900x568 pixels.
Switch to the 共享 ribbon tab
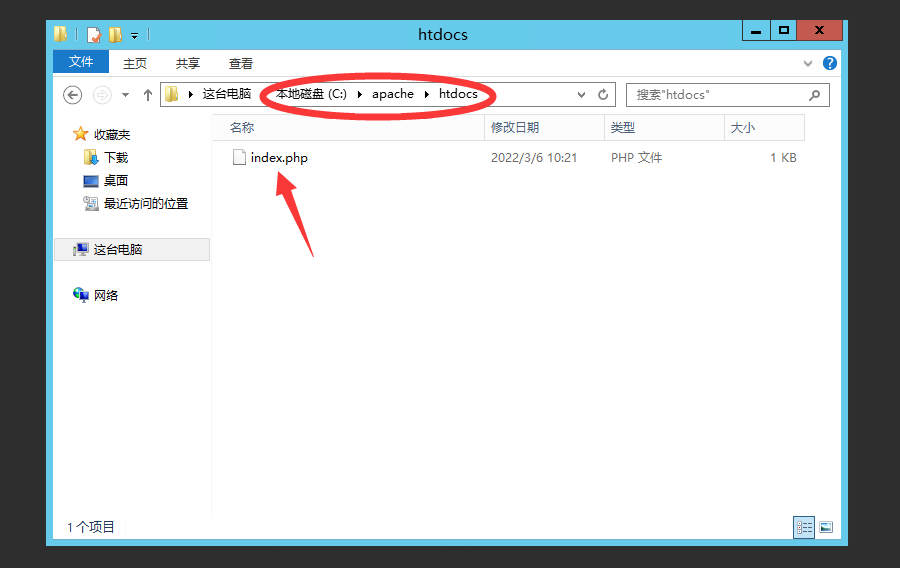tap(188, 63)
